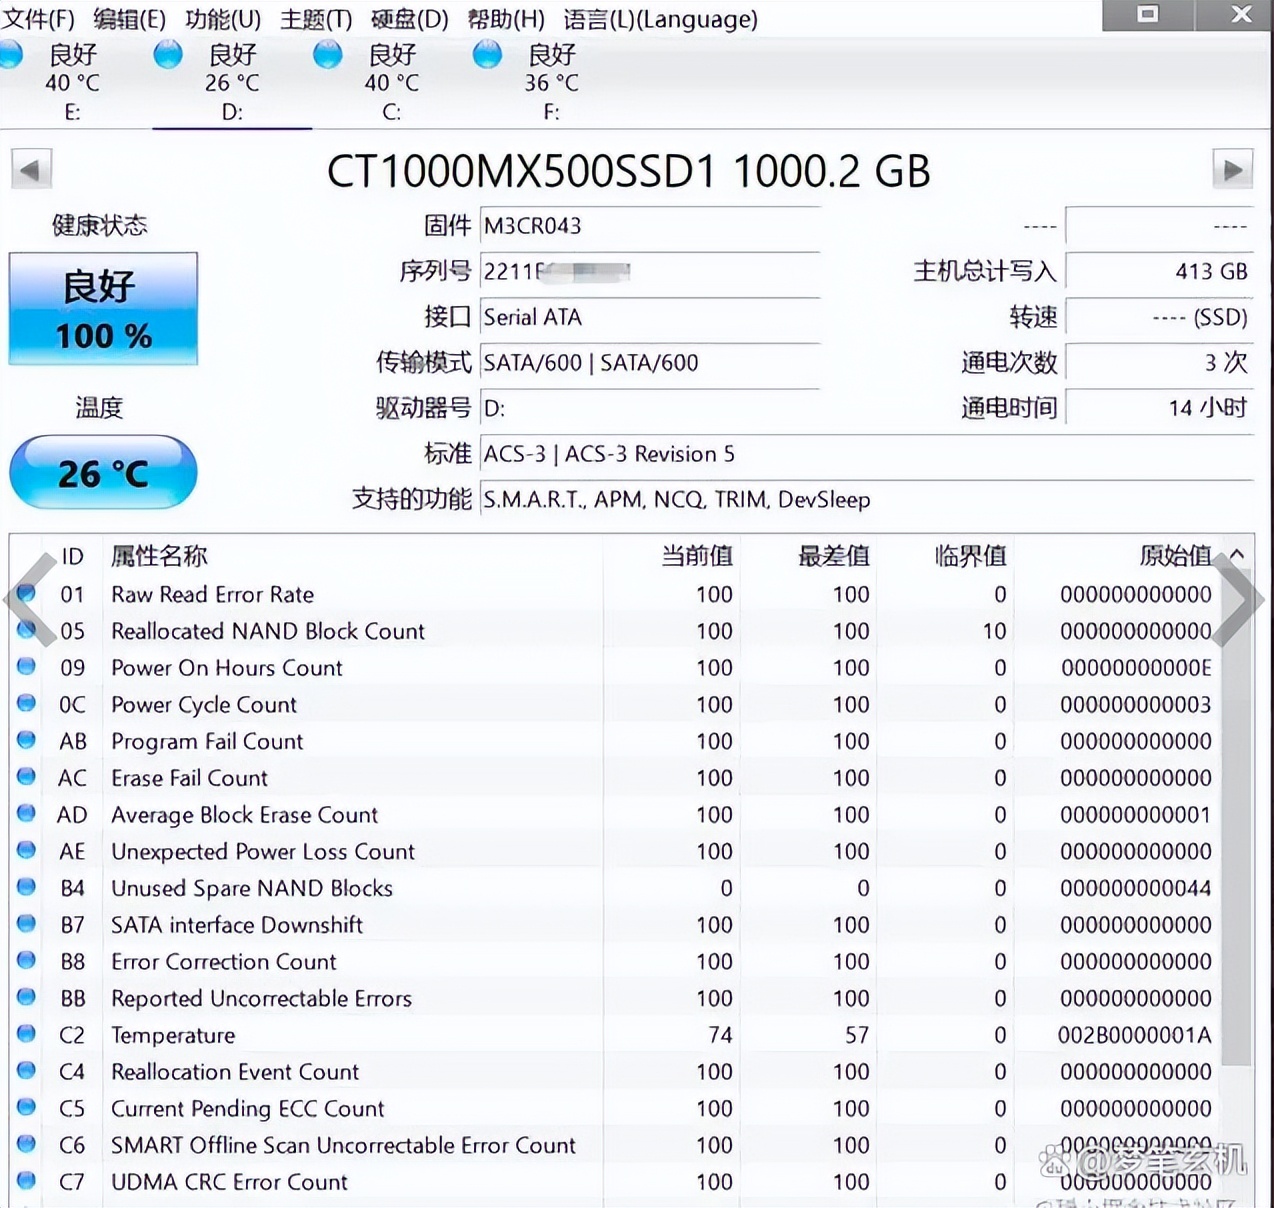Open the 硬盘(D) menu

(x=409, y=19)
